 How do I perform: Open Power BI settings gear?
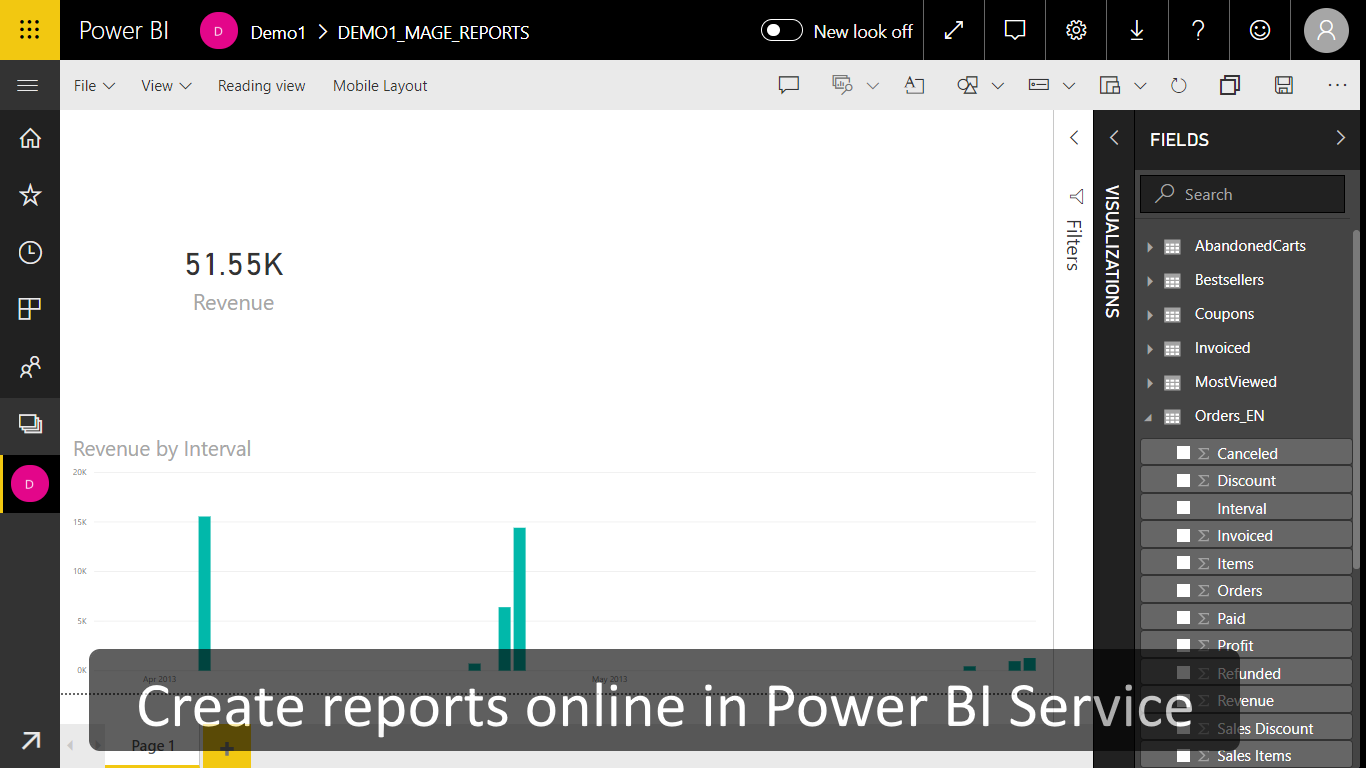(1076, 30)
